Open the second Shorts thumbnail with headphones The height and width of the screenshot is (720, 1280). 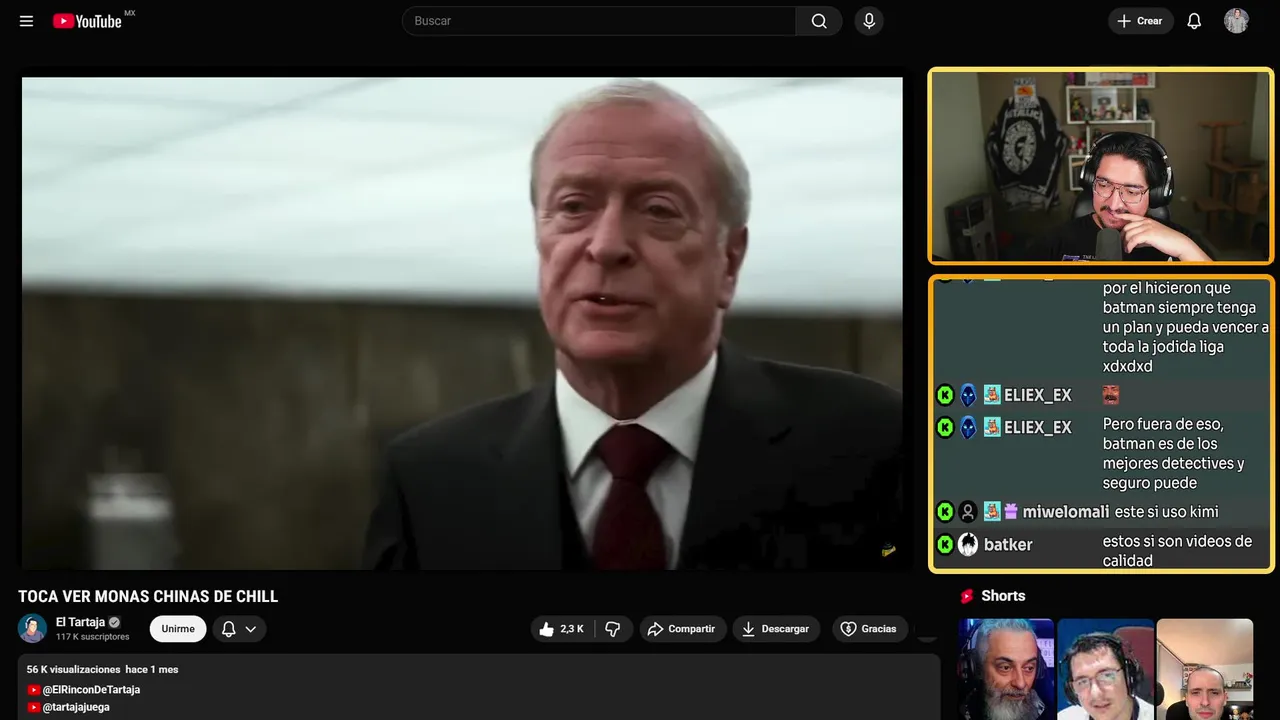[x=1105, y=669]
